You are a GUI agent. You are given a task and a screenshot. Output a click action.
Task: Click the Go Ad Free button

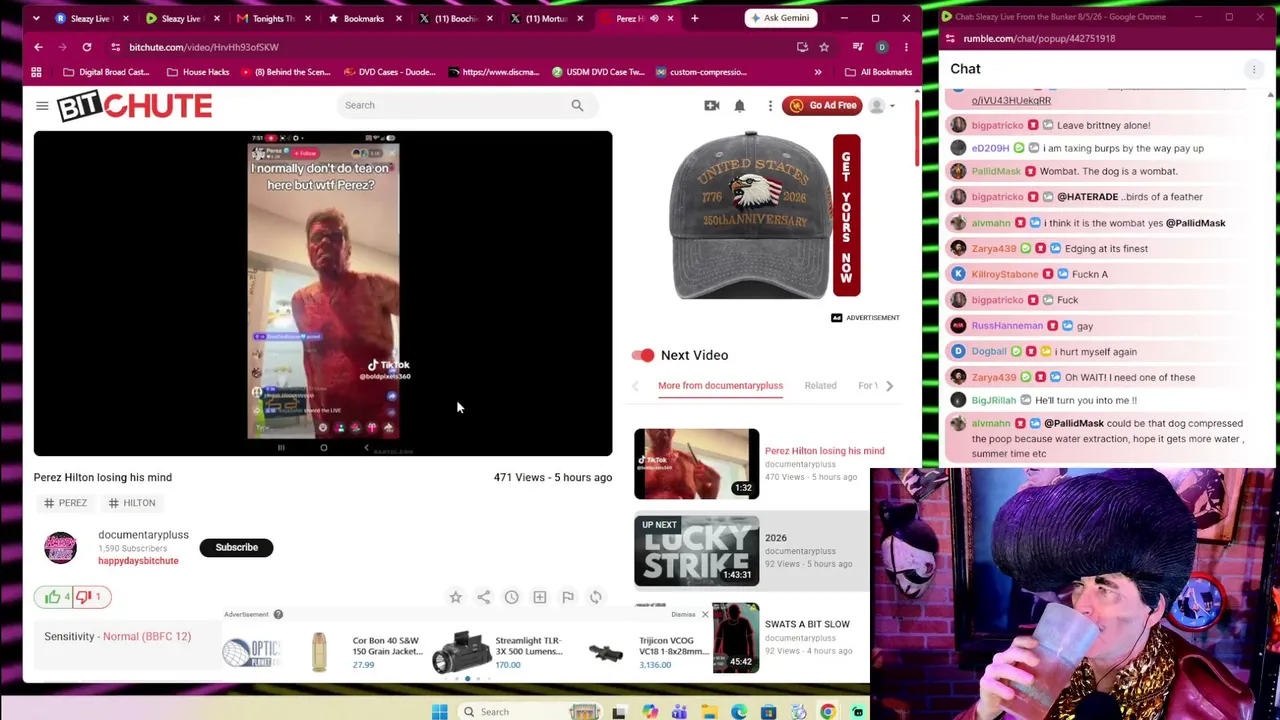(822, 105)
